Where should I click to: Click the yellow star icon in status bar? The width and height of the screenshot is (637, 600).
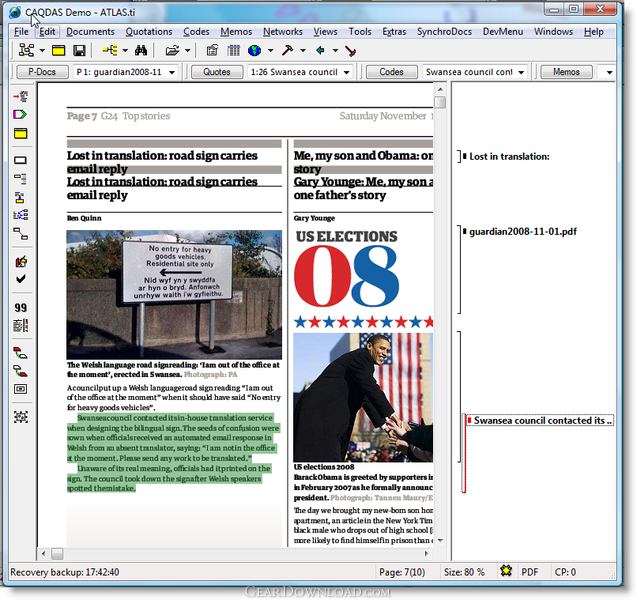point(506,571)
